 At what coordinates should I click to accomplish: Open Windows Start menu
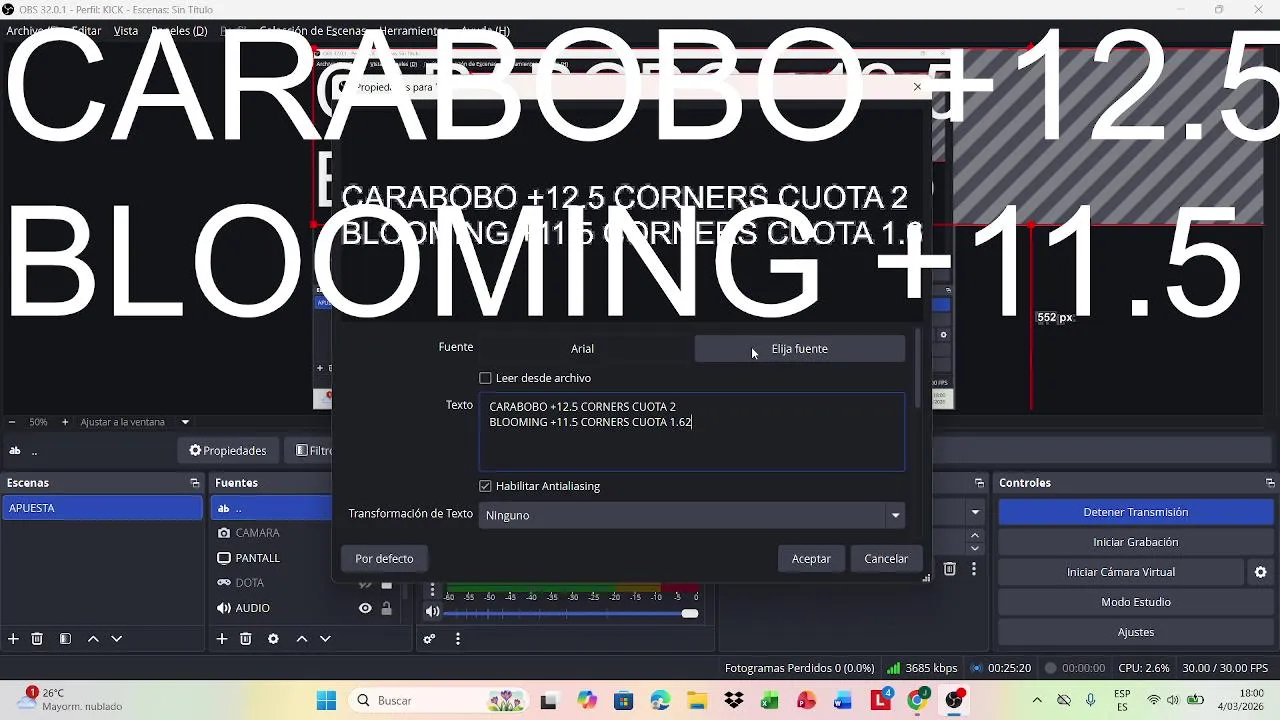click(x=326, y=701)
